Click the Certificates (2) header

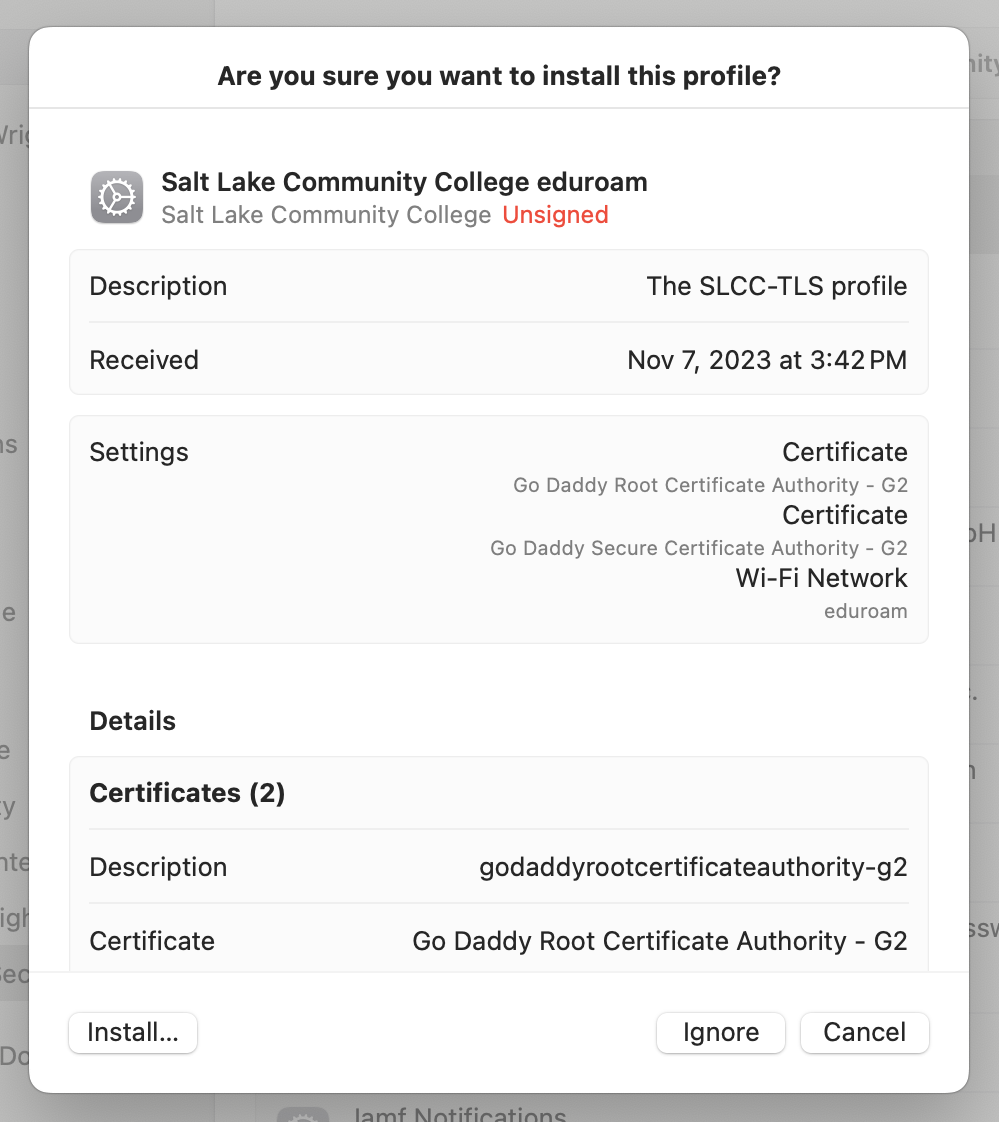[187, 793]
